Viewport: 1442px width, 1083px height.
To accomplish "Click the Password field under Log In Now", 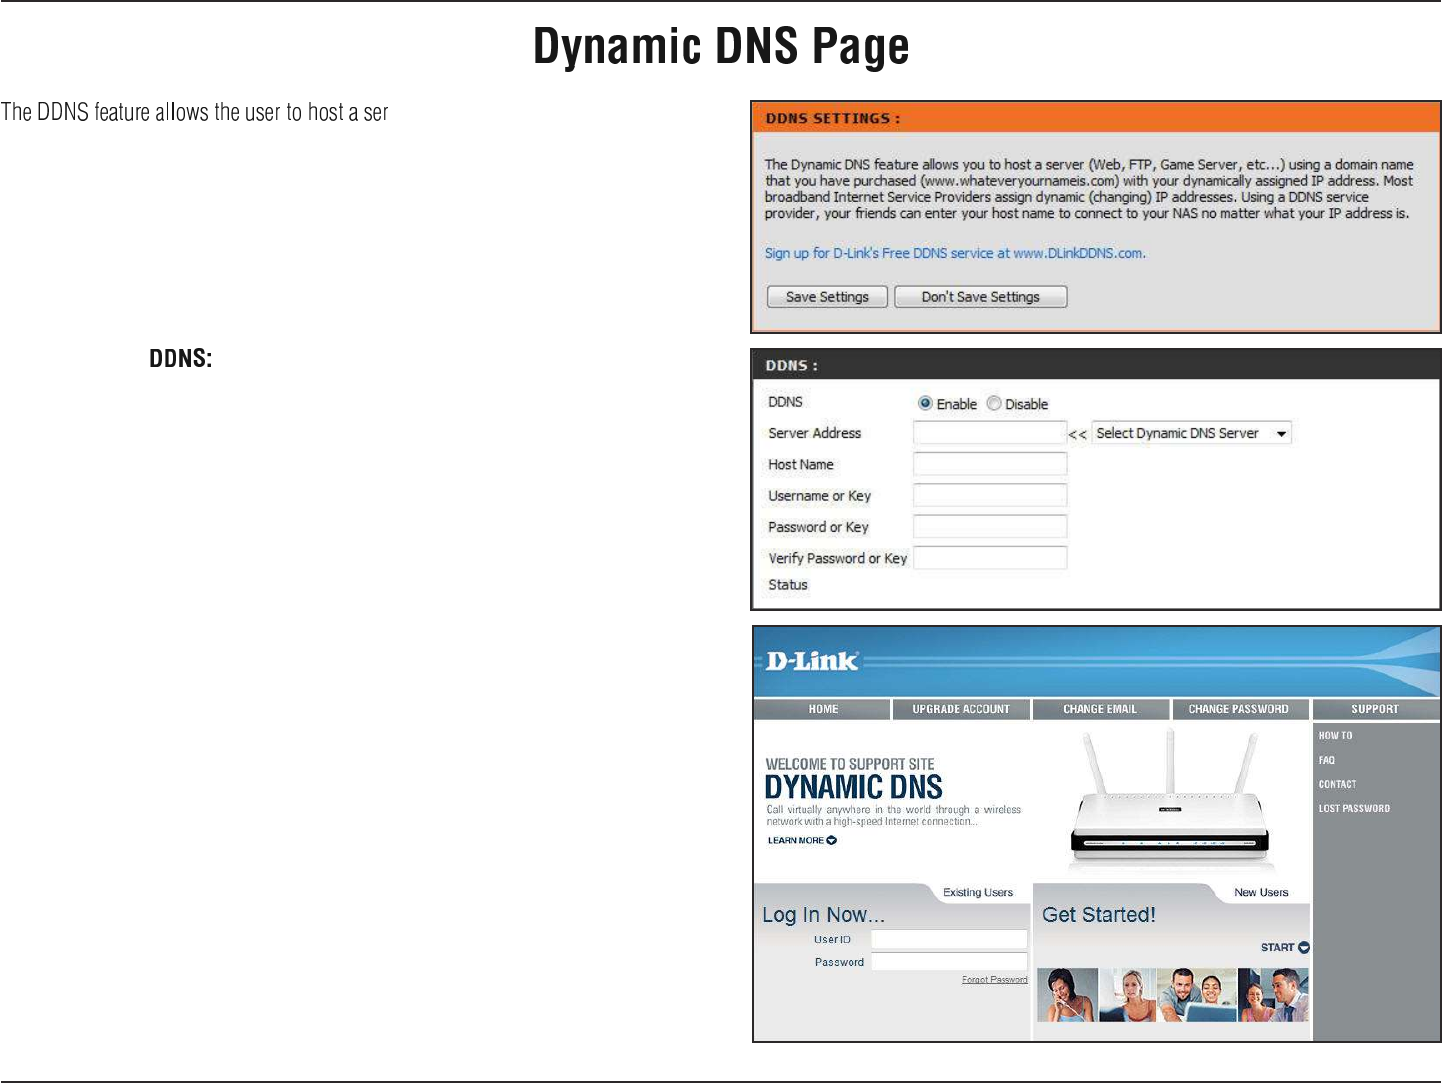I will (x=949, y=962).
